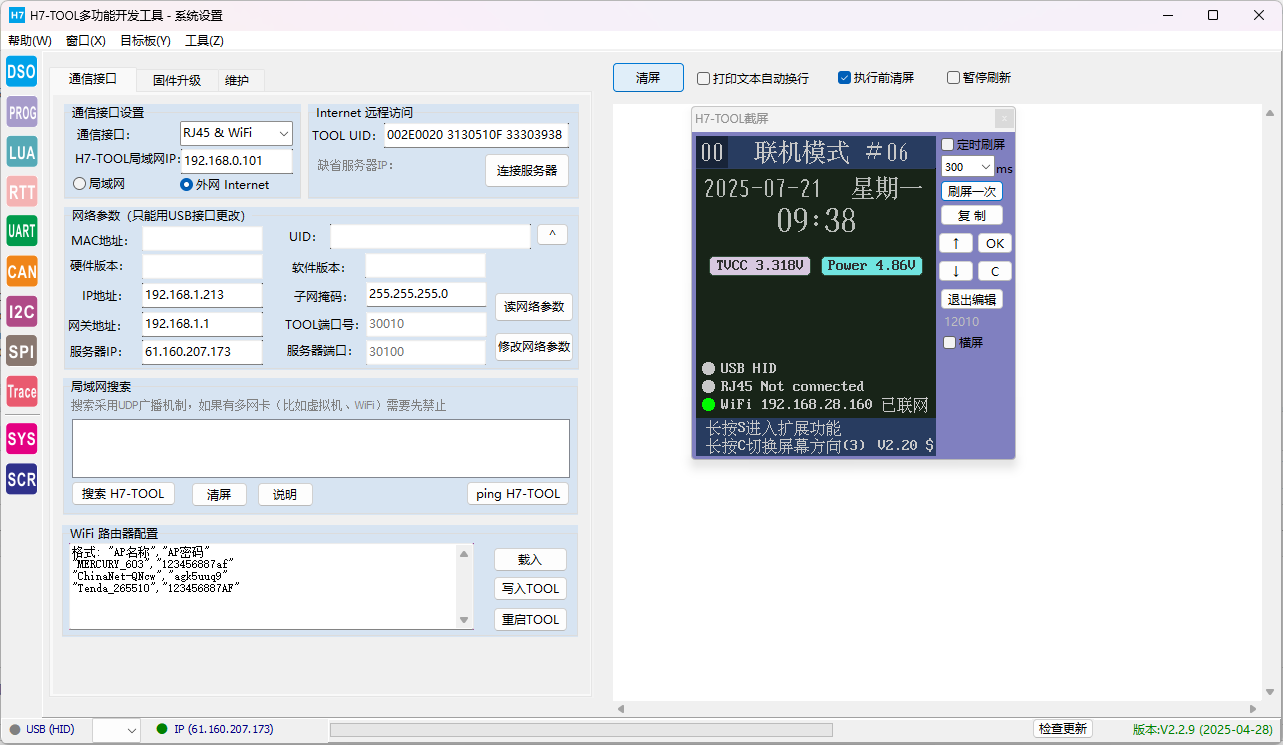
Task: Click the ping H7-TOOL button
Action: pos(518,494)
